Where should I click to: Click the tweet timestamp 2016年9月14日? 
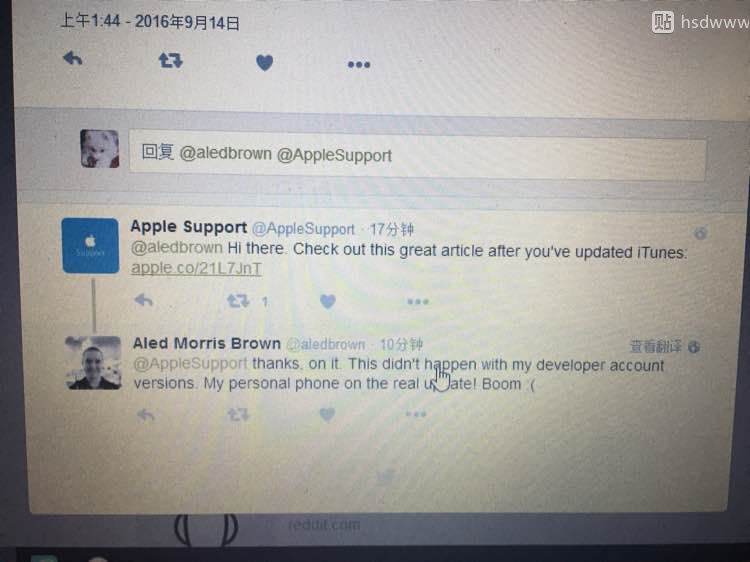click(x=187, y=22)
